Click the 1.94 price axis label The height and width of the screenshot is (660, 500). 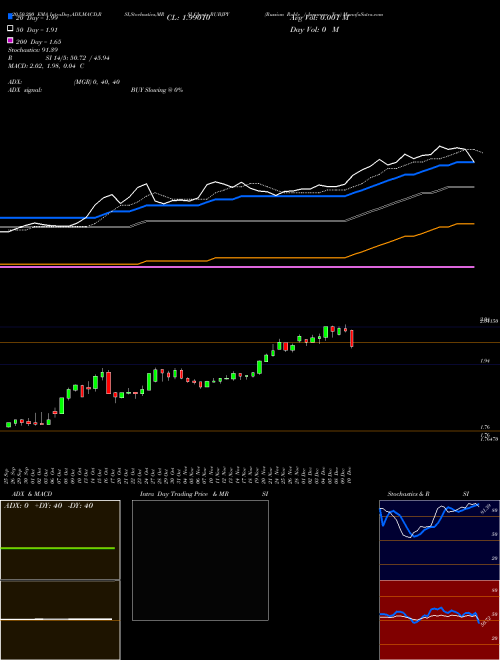coord(484,361)
